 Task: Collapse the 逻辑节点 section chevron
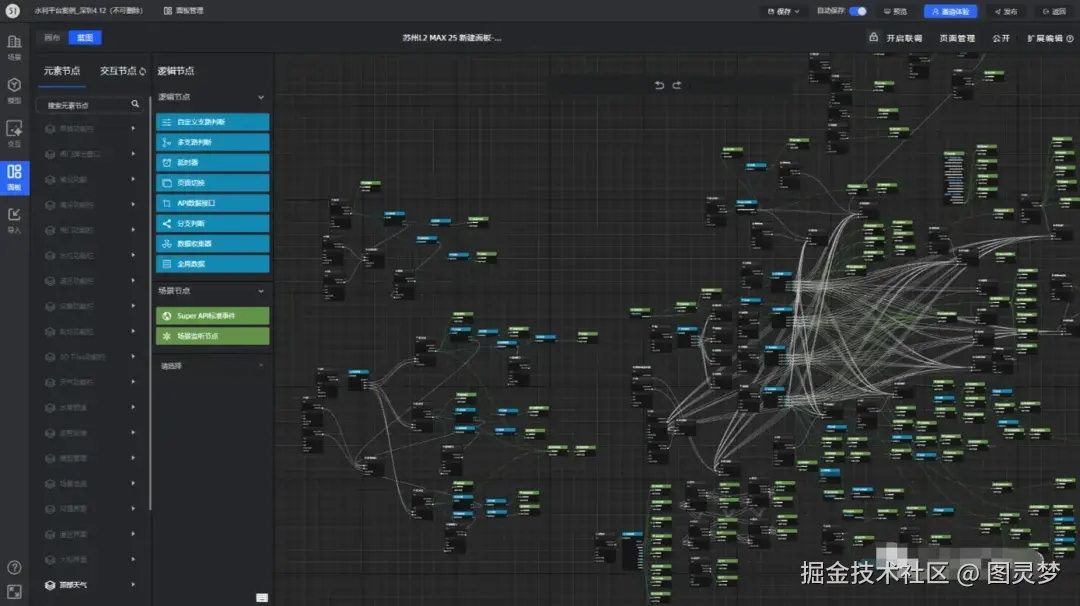click(x=261, y=97)
